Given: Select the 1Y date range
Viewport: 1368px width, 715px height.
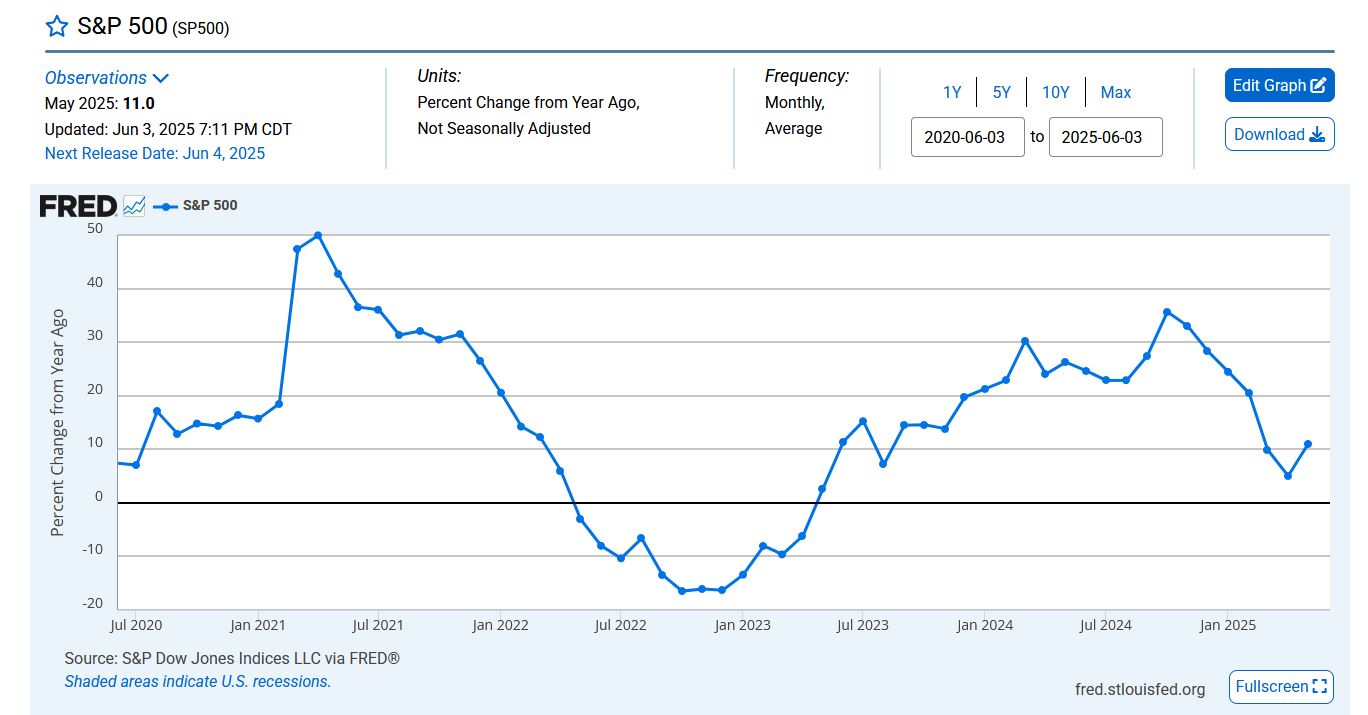Looking at the screenshot, I should (x=951, y=92).
